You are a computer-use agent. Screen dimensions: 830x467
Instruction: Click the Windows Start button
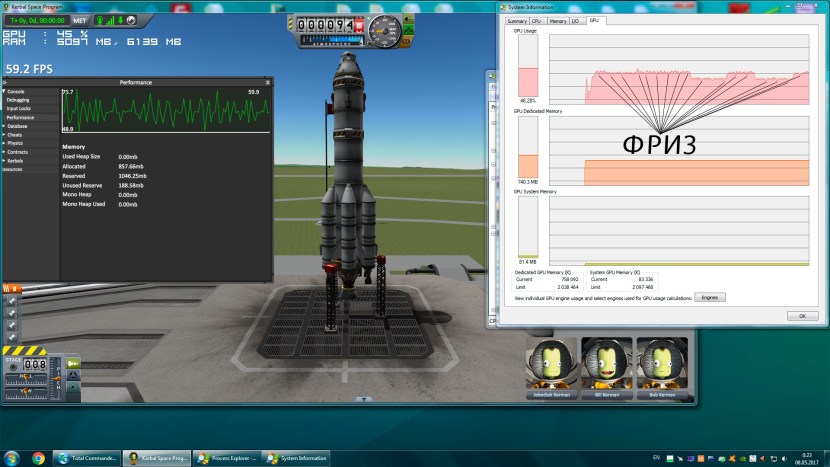11,458
